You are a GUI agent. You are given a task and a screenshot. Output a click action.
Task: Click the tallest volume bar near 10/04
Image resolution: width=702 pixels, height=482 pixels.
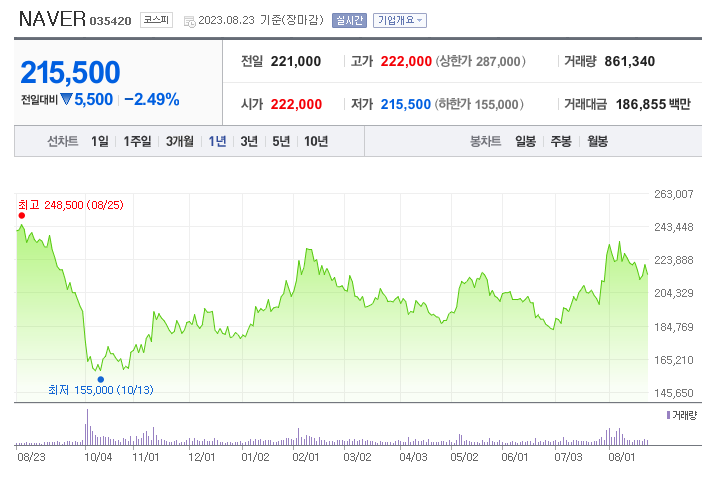point(87,427)
